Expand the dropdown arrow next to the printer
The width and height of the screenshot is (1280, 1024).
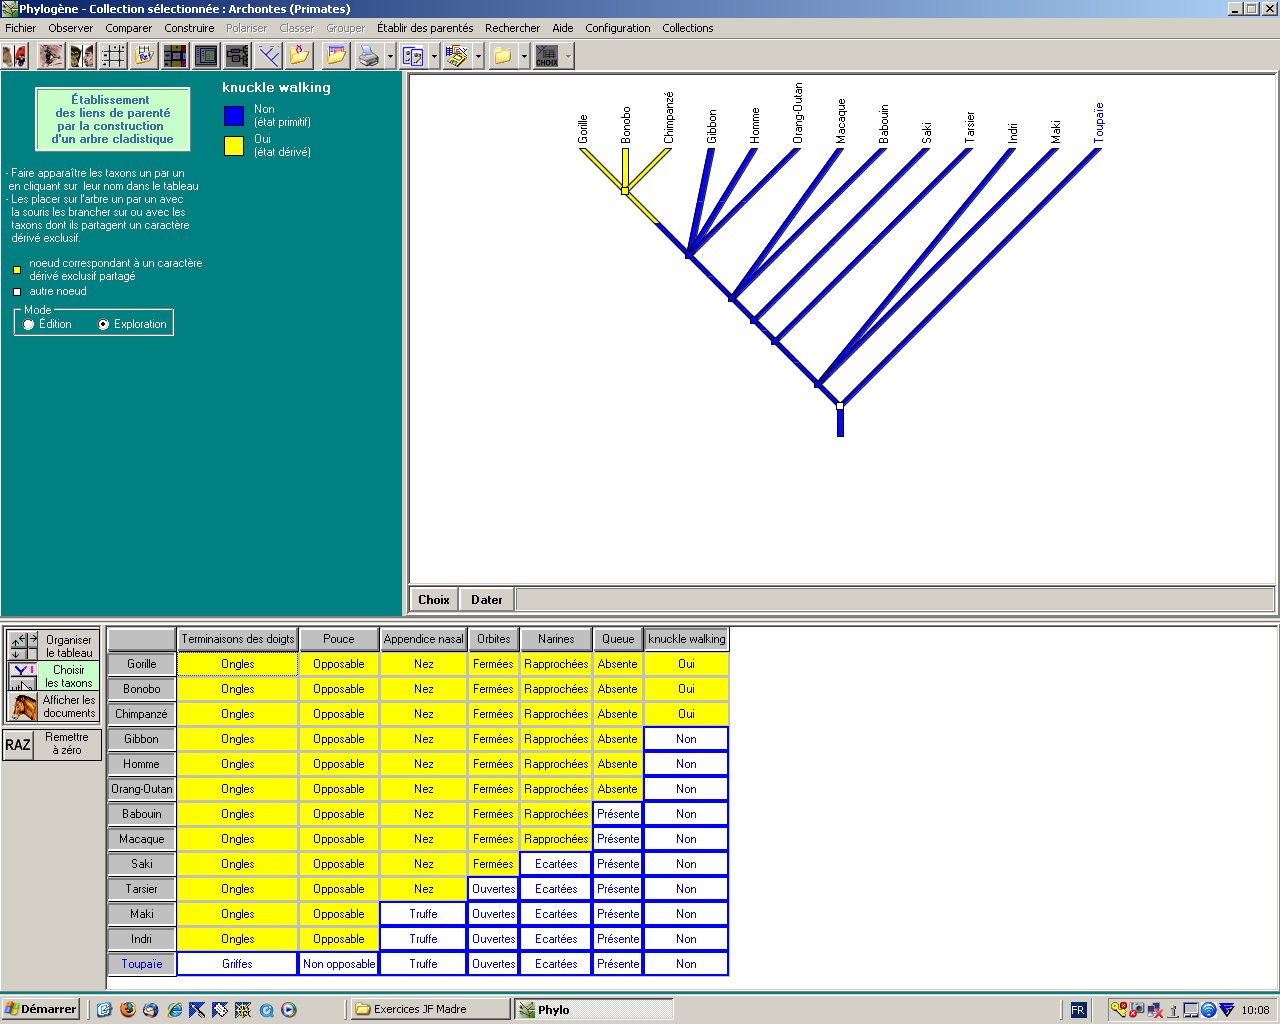(390, 57)
